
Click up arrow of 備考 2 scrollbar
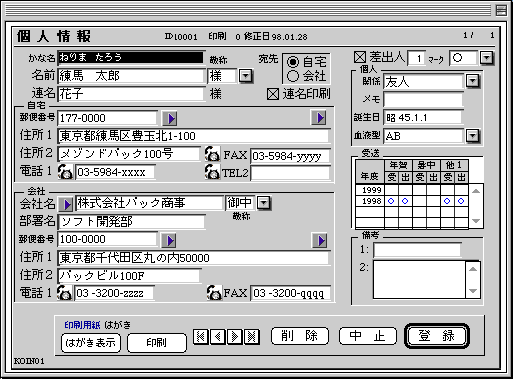click(x=473, y=269)
